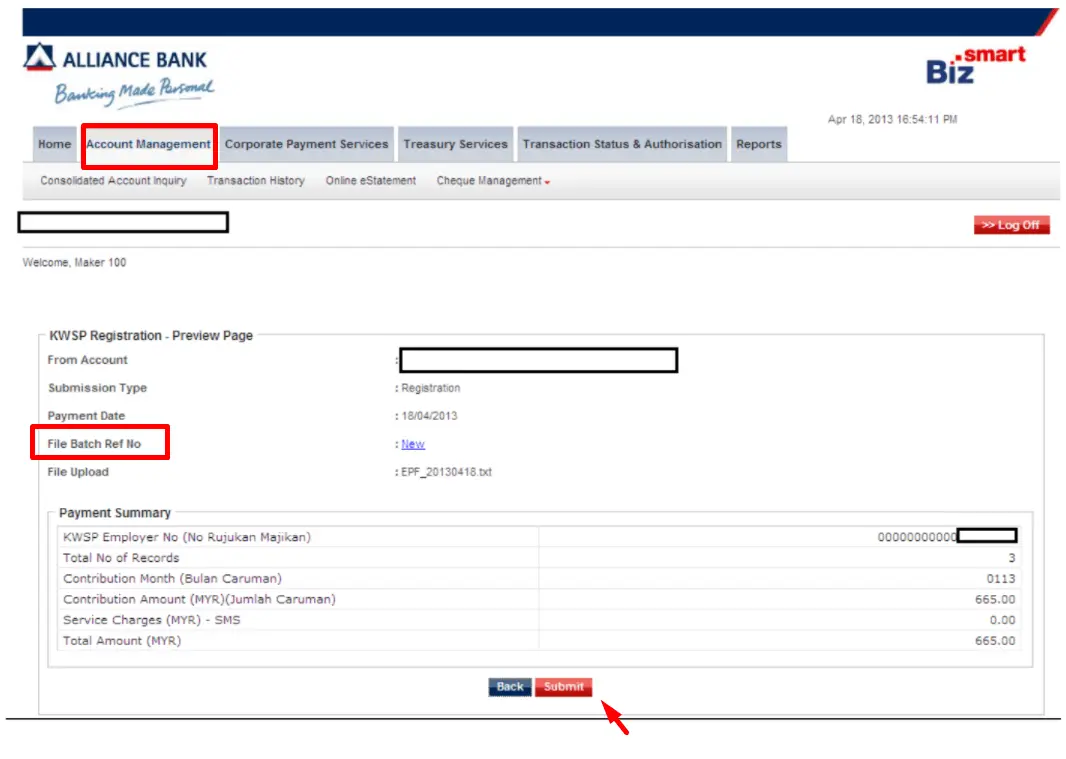Viewport: 1066px width, 759px height.
Task: Switch to Treasury Services tab
Action: coord(455,144)
